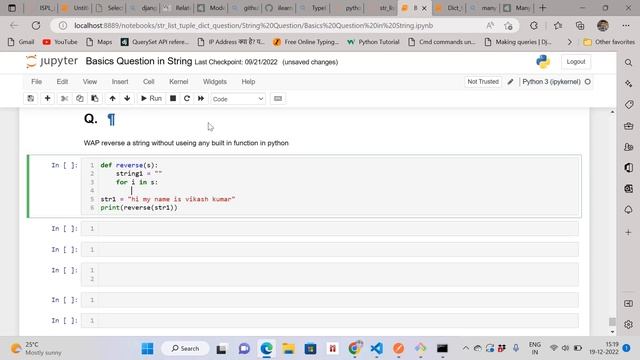This screenshot has height=360, width=640.
Task: Insert cell below with the plus icon
Action: coord(47,98)
